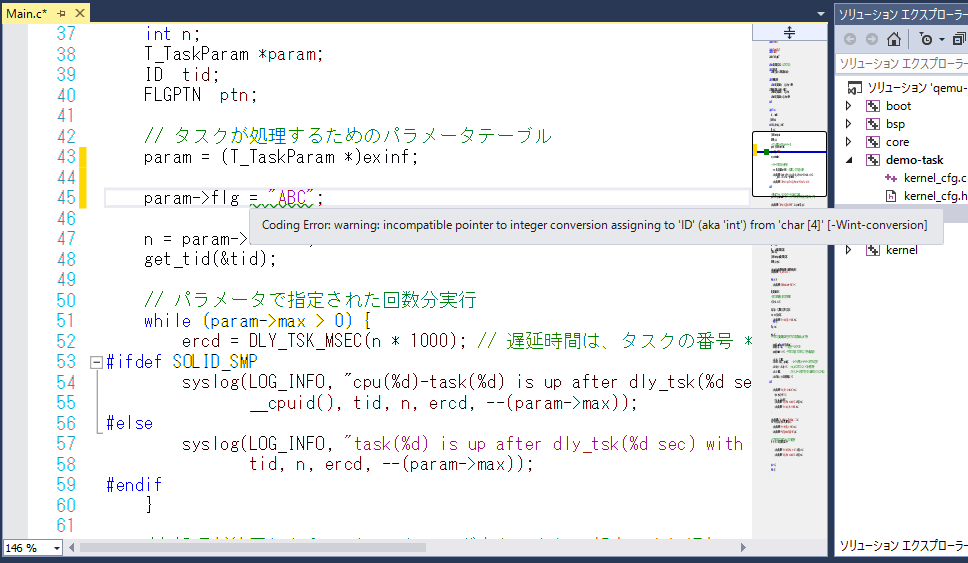Click the Solution Explorer bottom panel tab
The height and width of the screenshot is (563, 968).
(900, 546)
